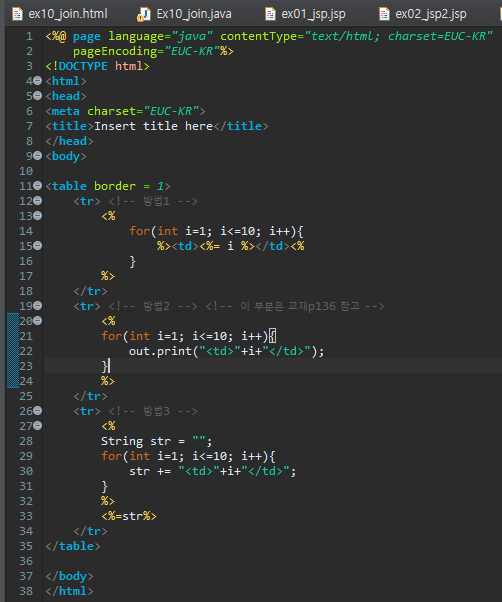Screen dimensions: 502x602
Task: Click the 방법3 comment on line 26
Action: point(153,411)
